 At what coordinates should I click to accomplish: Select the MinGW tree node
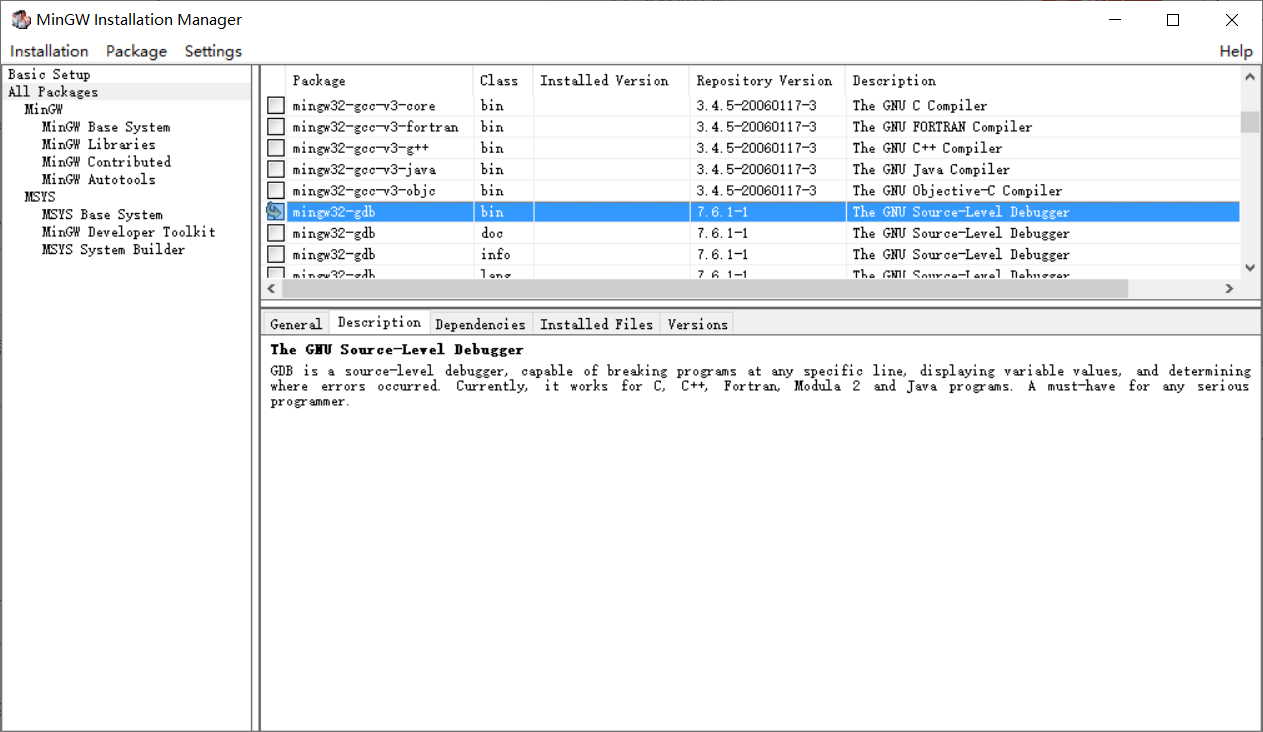44,109
